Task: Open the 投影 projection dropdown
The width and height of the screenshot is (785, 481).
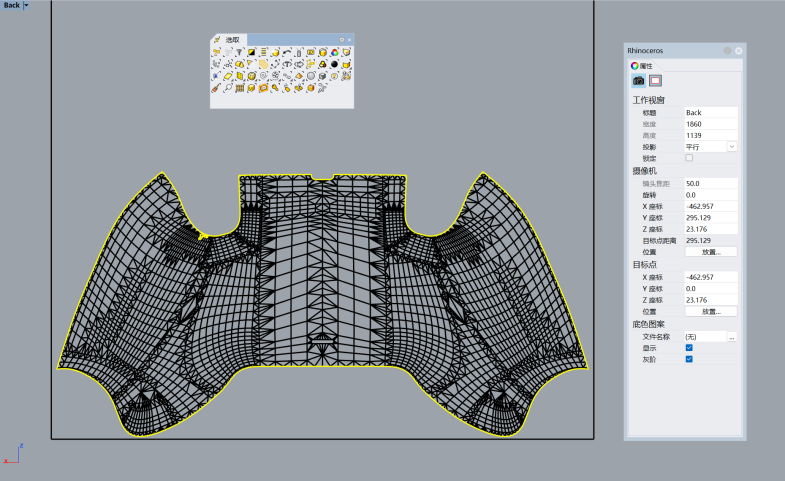Action: click(731, 146)
